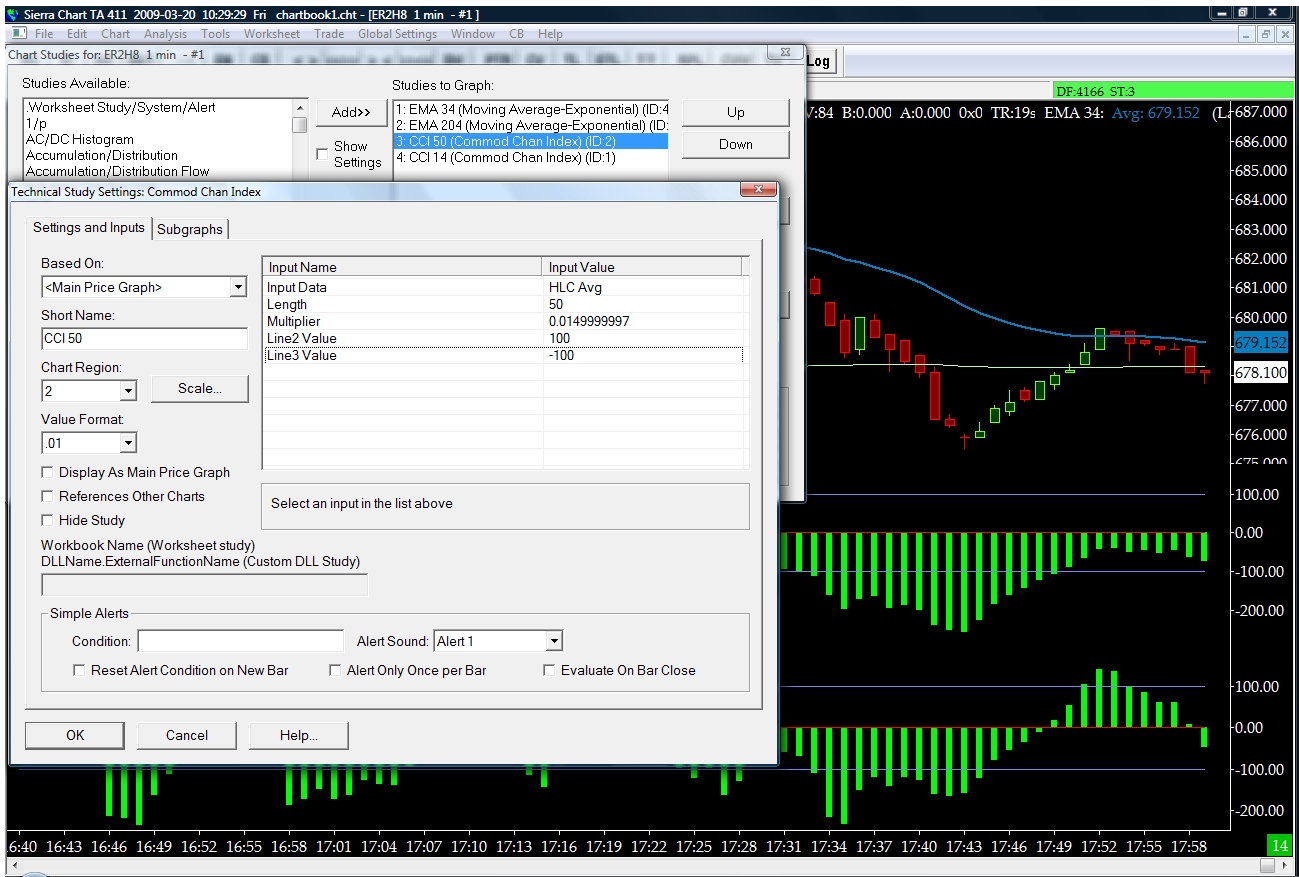Open the Based On dropdown

pyautogui.click(x=238, y=287)
